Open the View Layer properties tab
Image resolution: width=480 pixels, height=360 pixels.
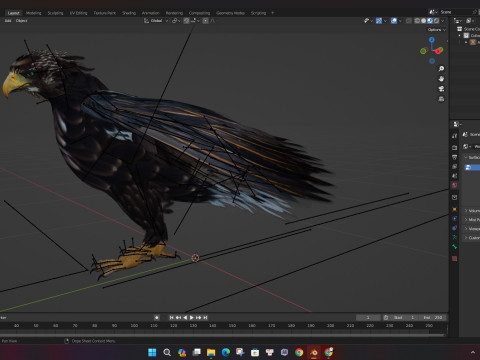454,166
